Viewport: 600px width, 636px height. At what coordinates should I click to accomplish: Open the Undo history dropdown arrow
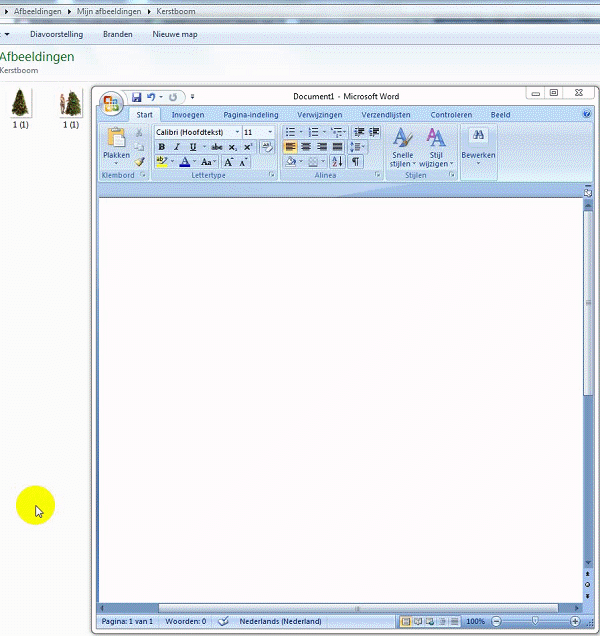click(x=161, y=97)
